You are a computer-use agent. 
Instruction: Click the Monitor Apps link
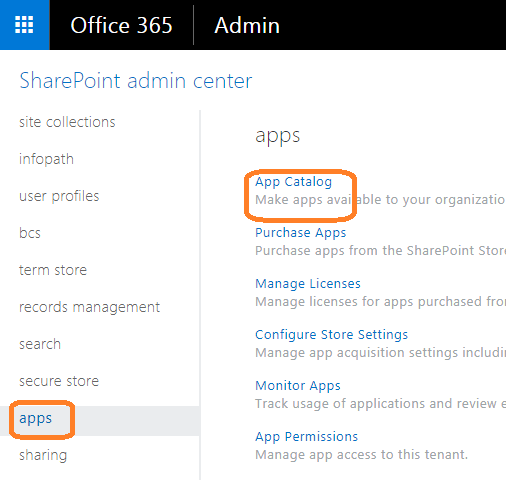coord(298,386)
